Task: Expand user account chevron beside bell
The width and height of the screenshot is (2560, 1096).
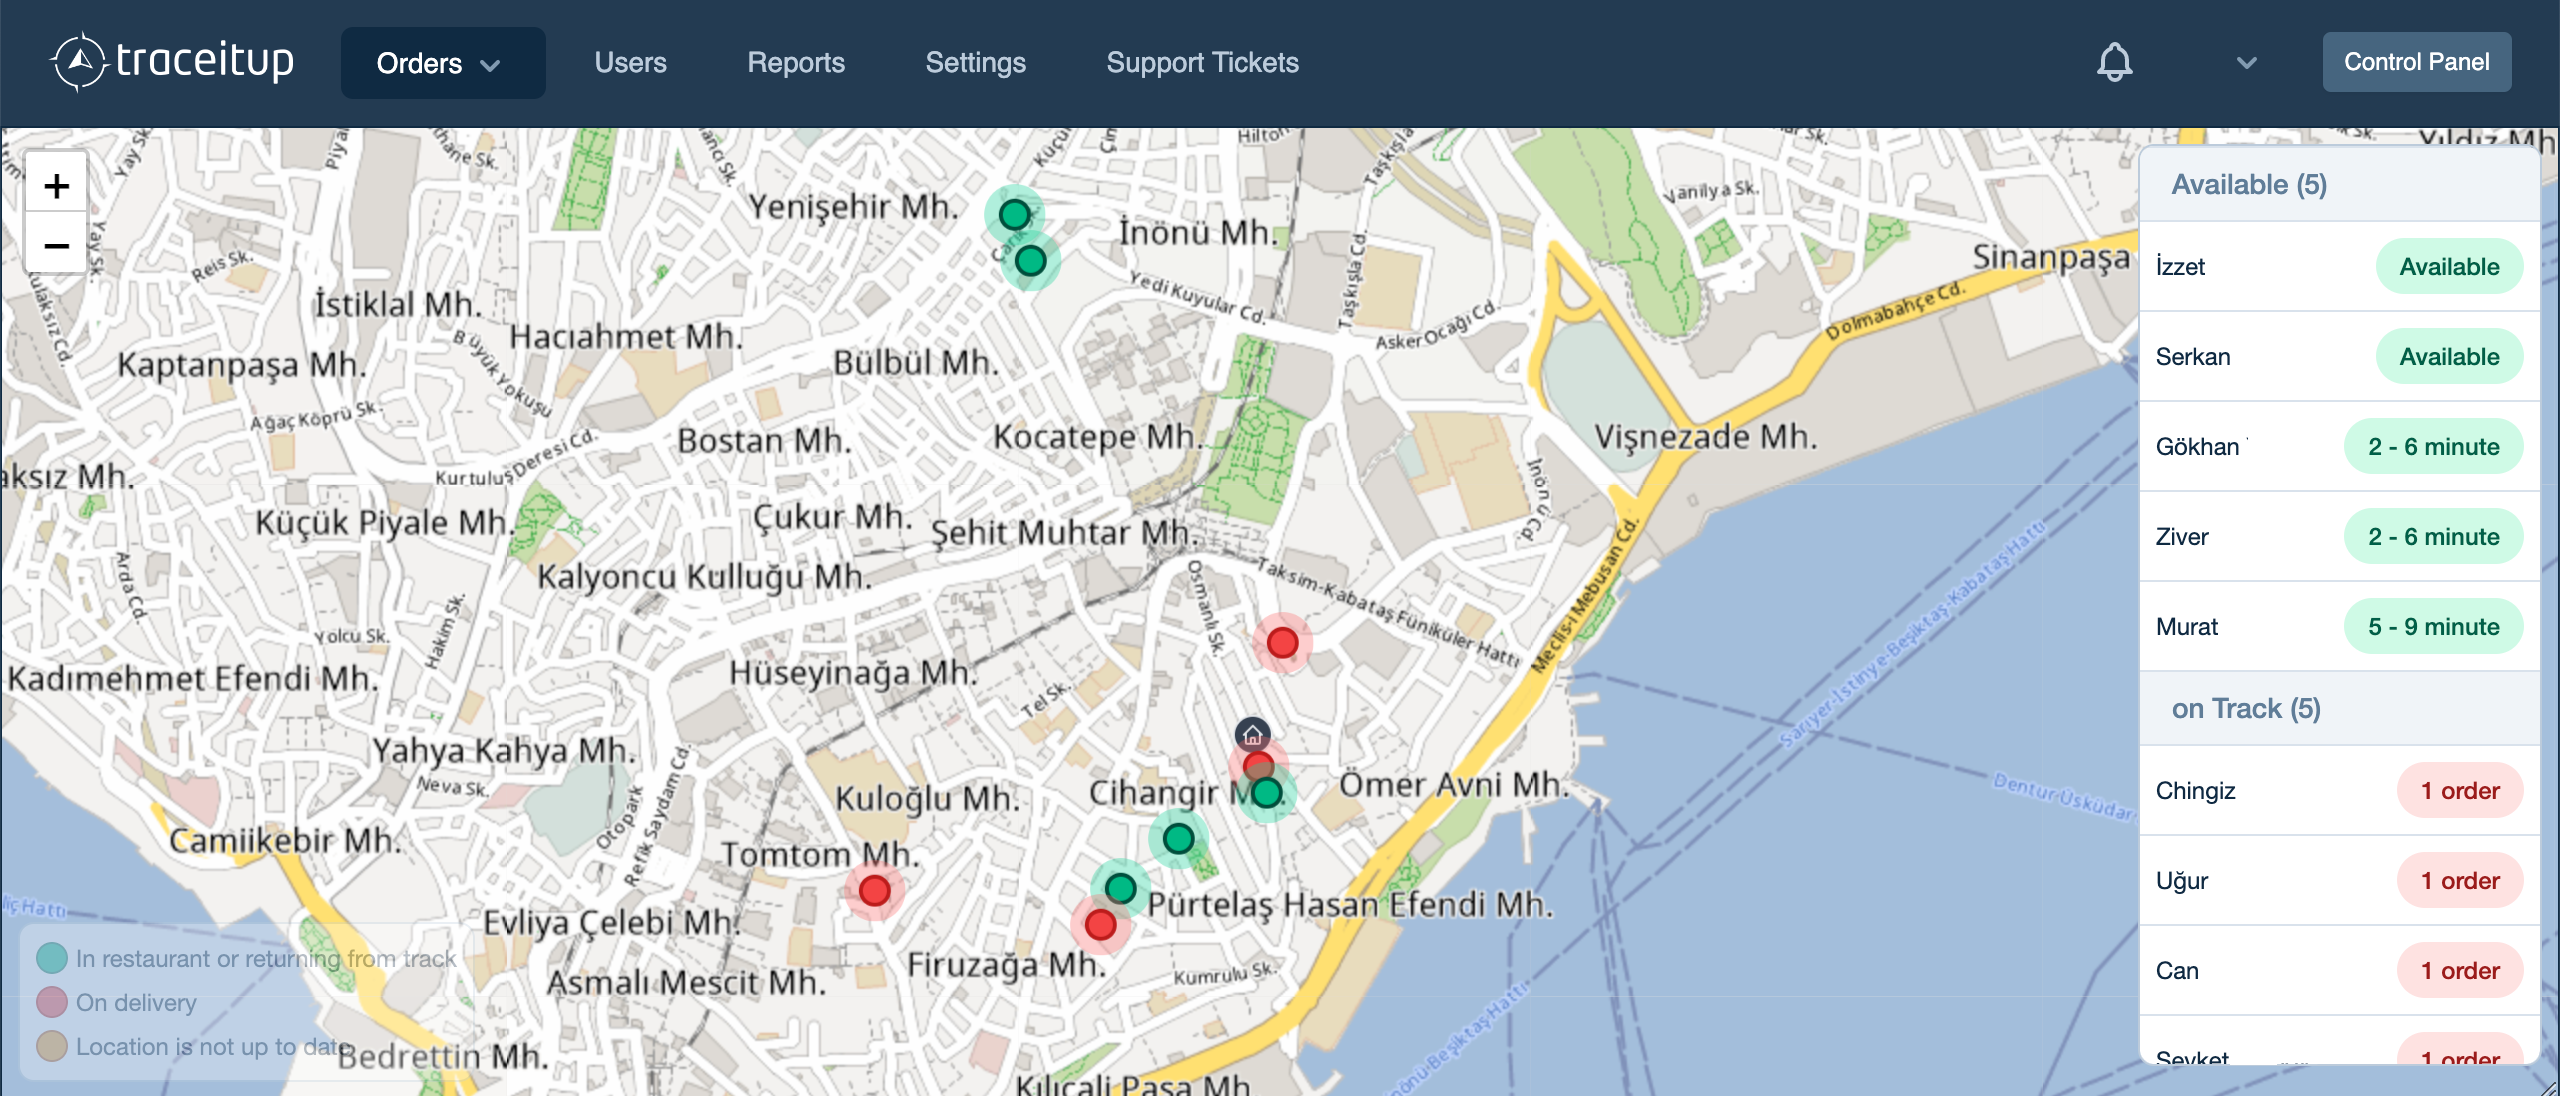Action: tap(2246, 63)
